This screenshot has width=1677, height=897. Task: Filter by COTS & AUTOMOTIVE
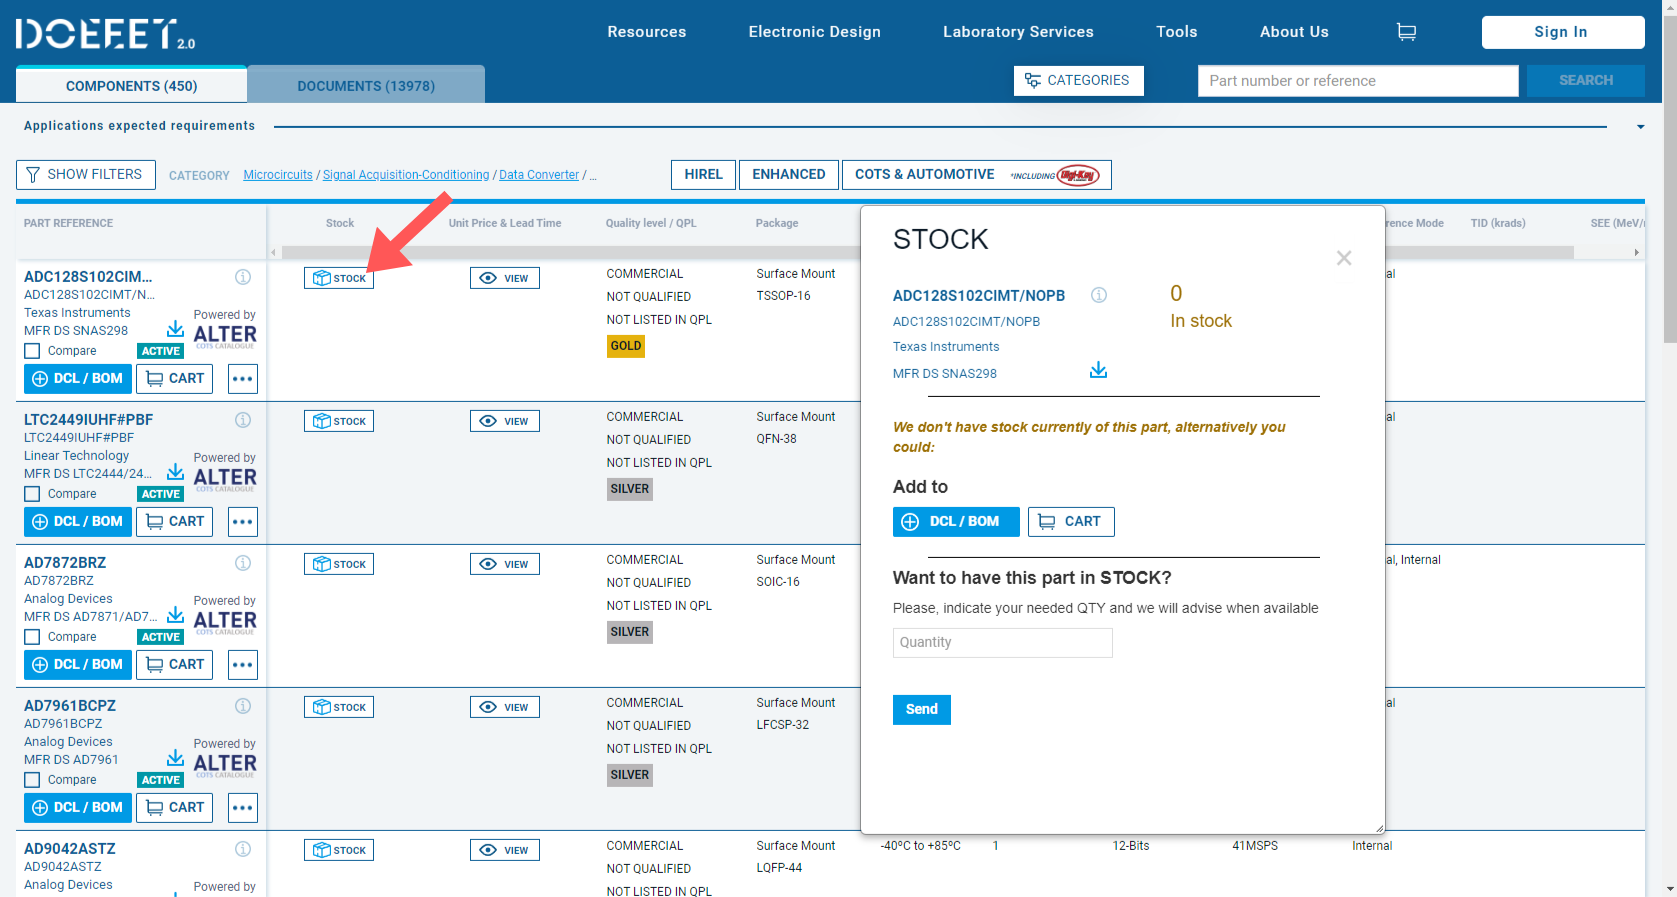tap(976, 175)
